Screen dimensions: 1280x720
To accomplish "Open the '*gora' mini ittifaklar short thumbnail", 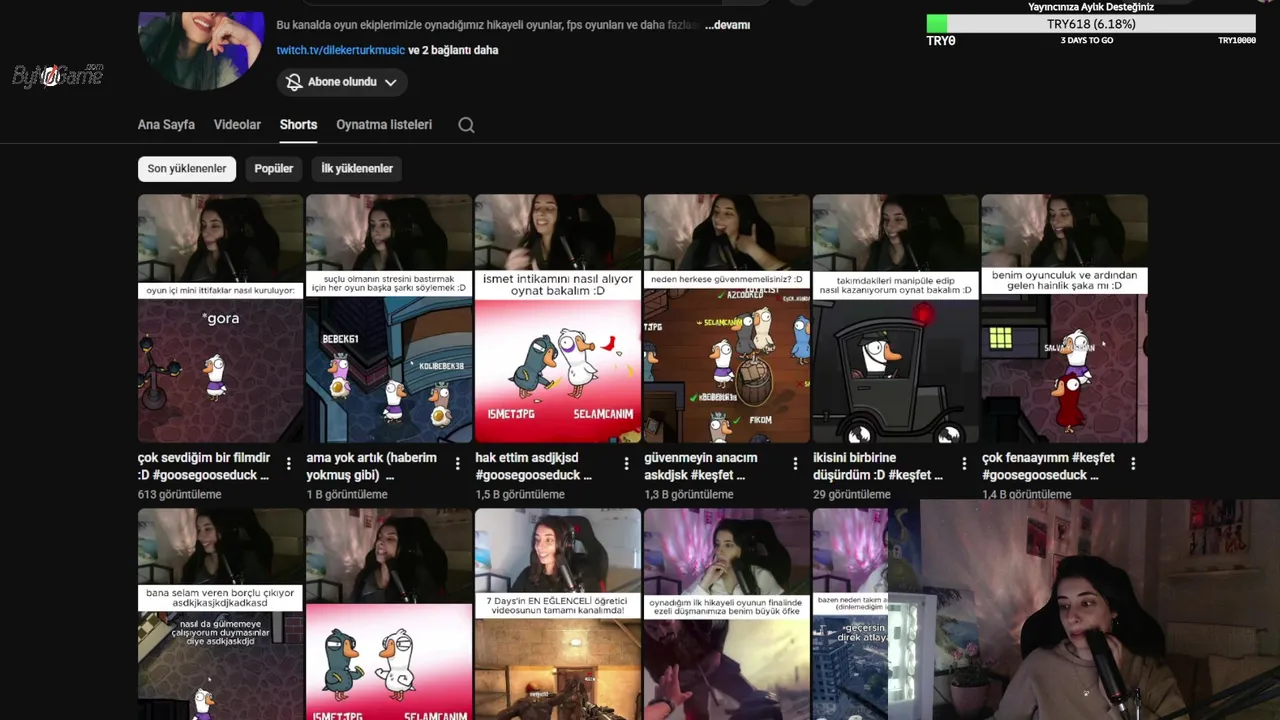I will coord(220,318).
